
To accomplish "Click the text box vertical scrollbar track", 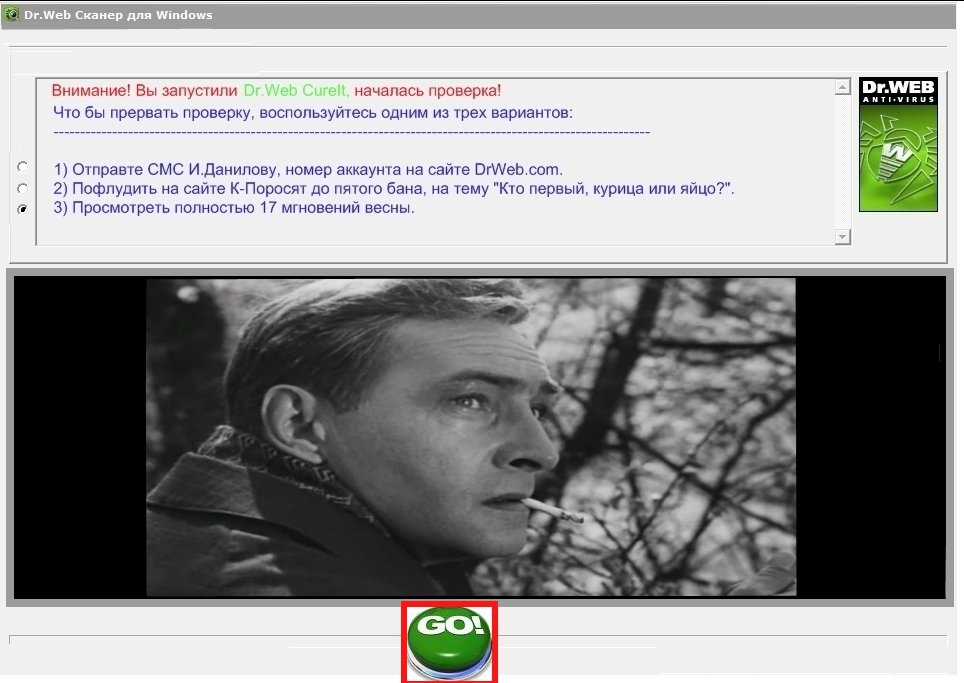I will click(x=842, y=160).
